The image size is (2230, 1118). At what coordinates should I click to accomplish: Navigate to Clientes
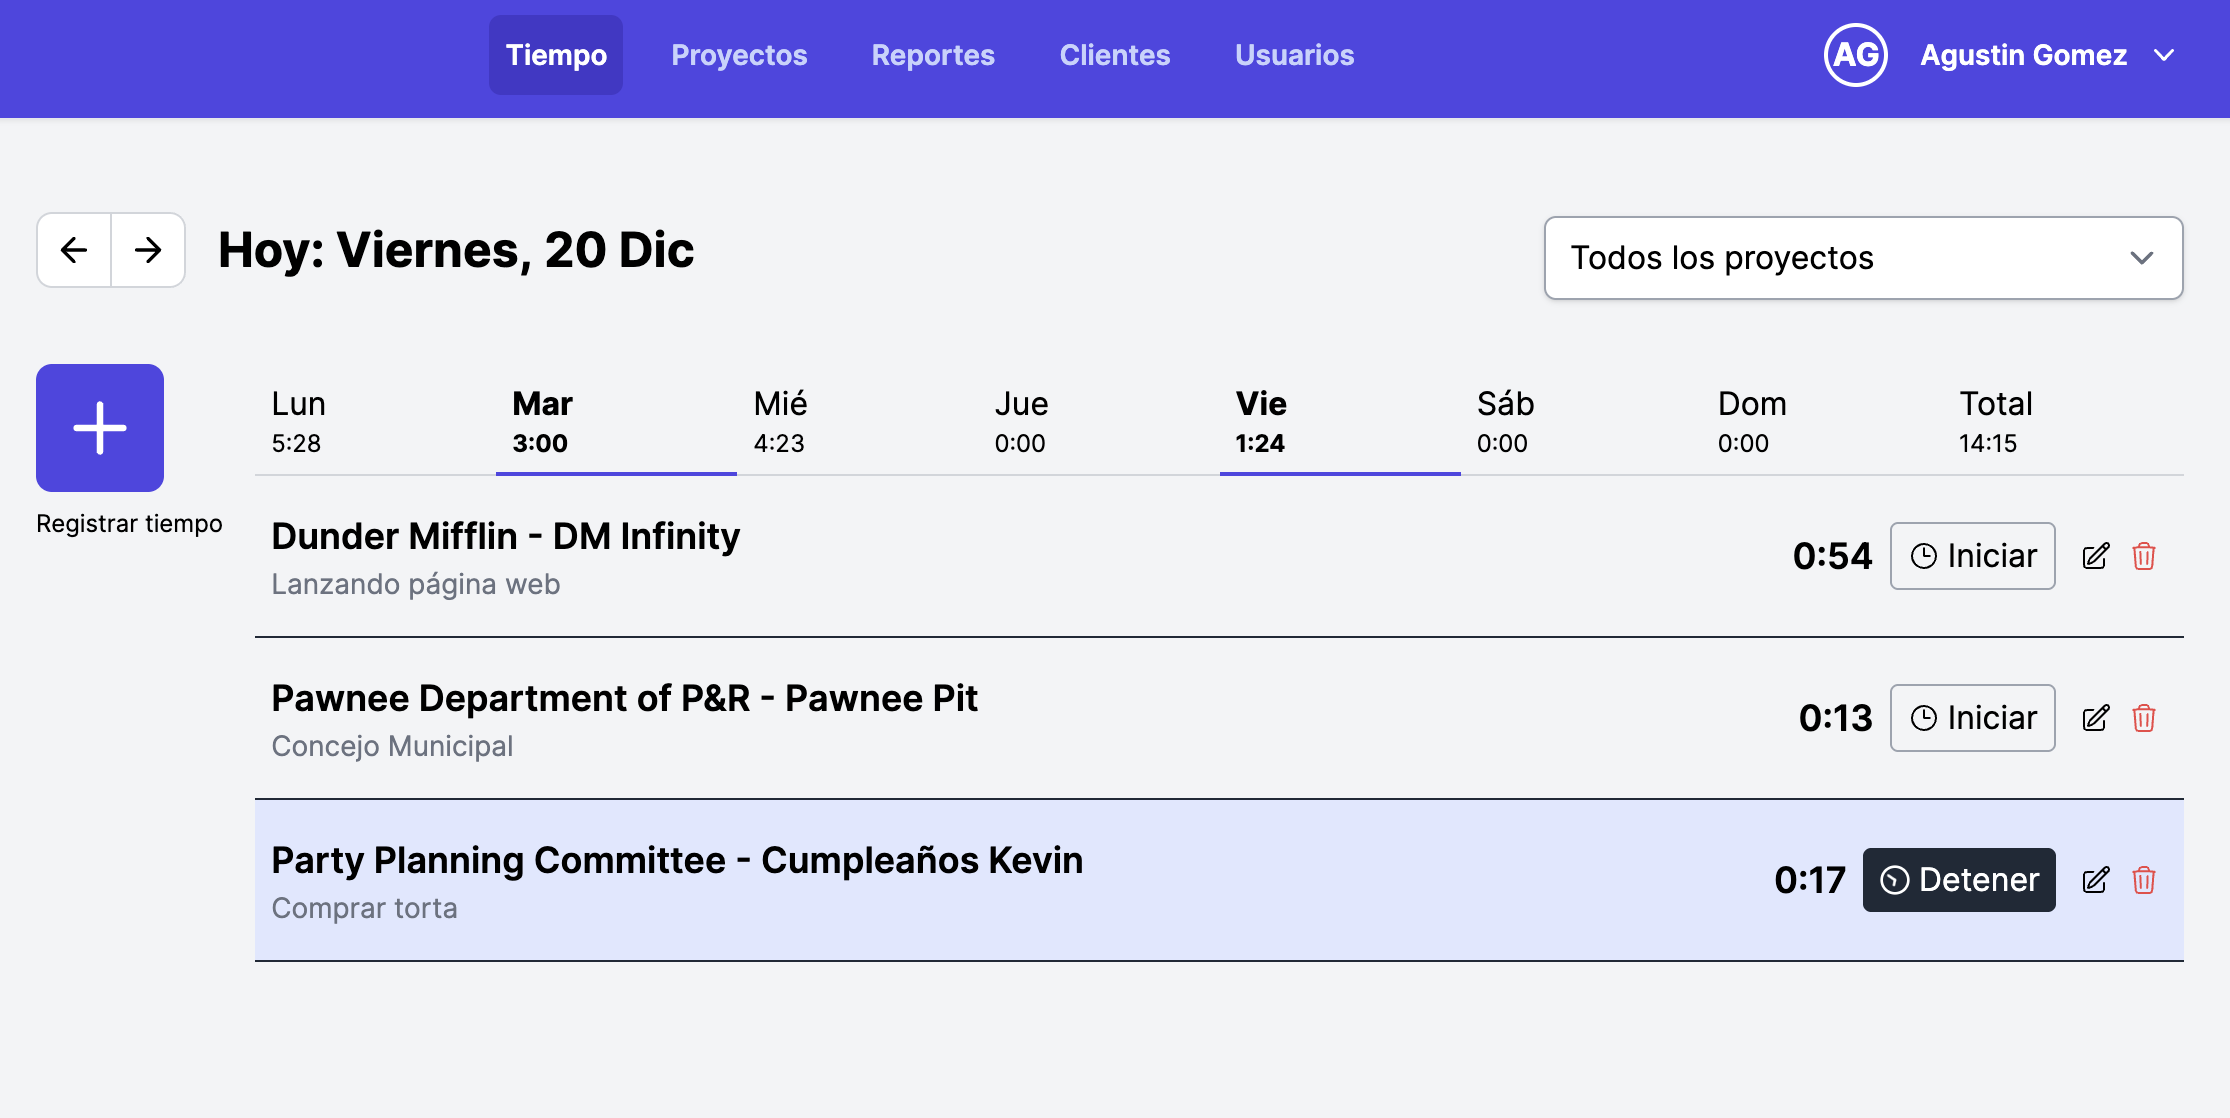click(x=1115, y=55)
